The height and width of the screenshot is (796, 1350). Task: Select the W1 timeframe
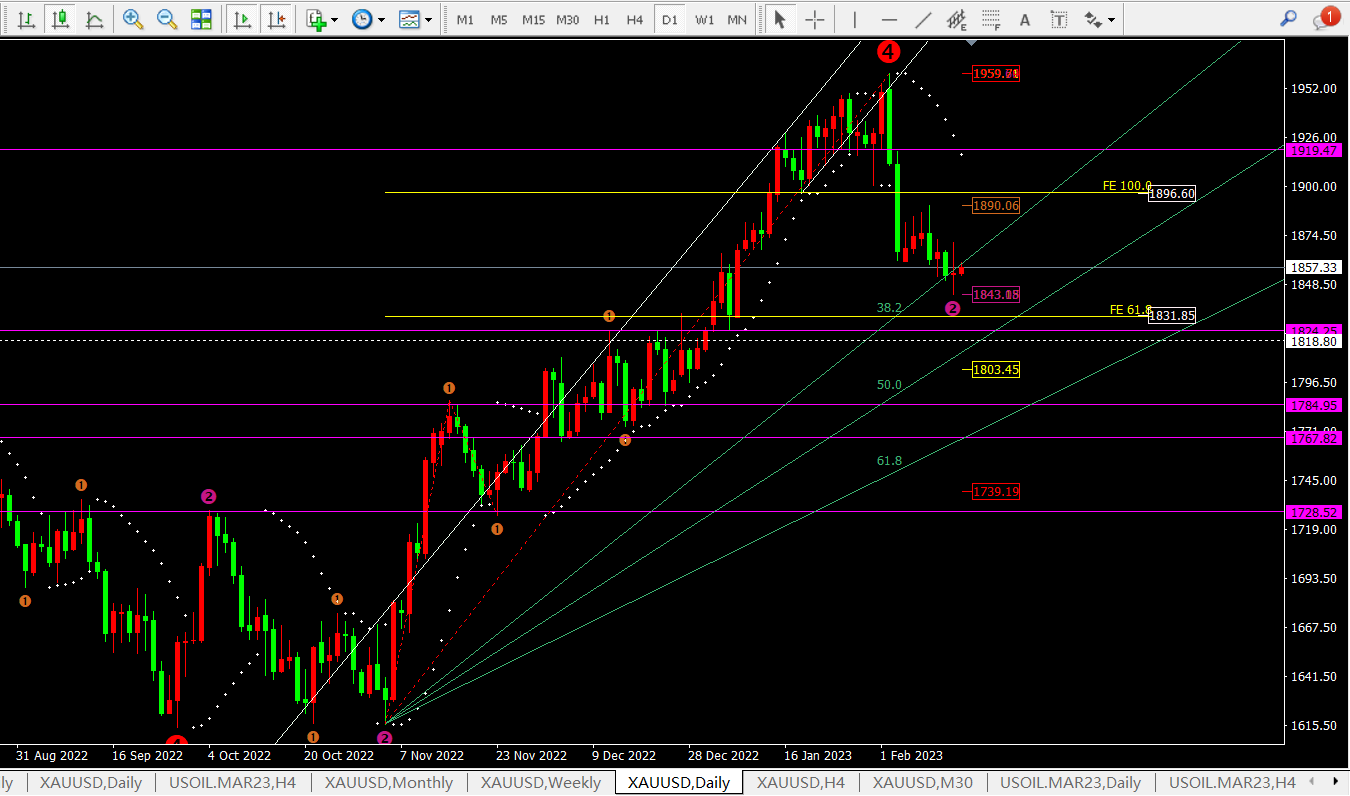pos(704,19)
